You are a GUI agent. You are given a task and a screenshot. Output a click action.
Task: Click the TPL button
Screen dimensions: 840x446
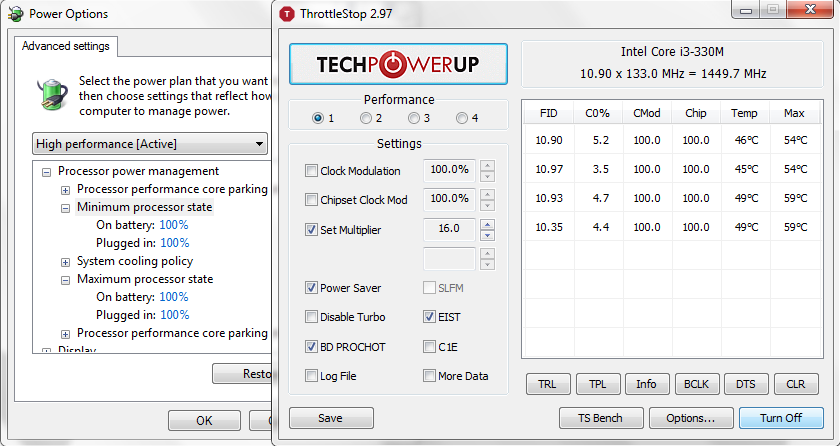598,384
